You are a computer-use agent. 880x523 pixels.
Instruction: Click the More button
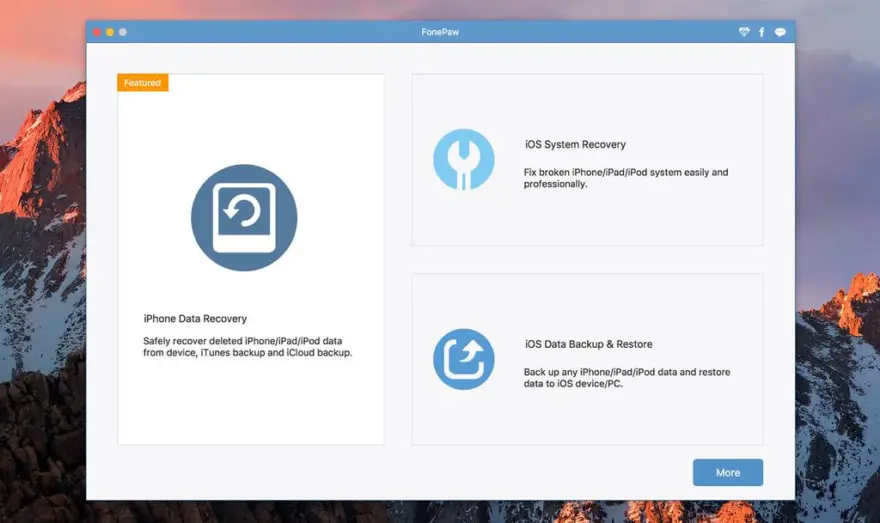click(728, 472)
